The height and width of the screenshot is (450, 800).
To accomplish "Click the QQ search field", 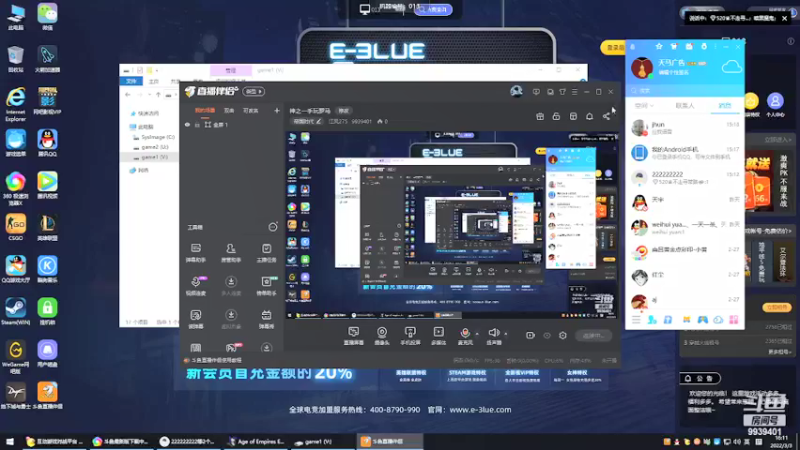I will coord(684,90).
